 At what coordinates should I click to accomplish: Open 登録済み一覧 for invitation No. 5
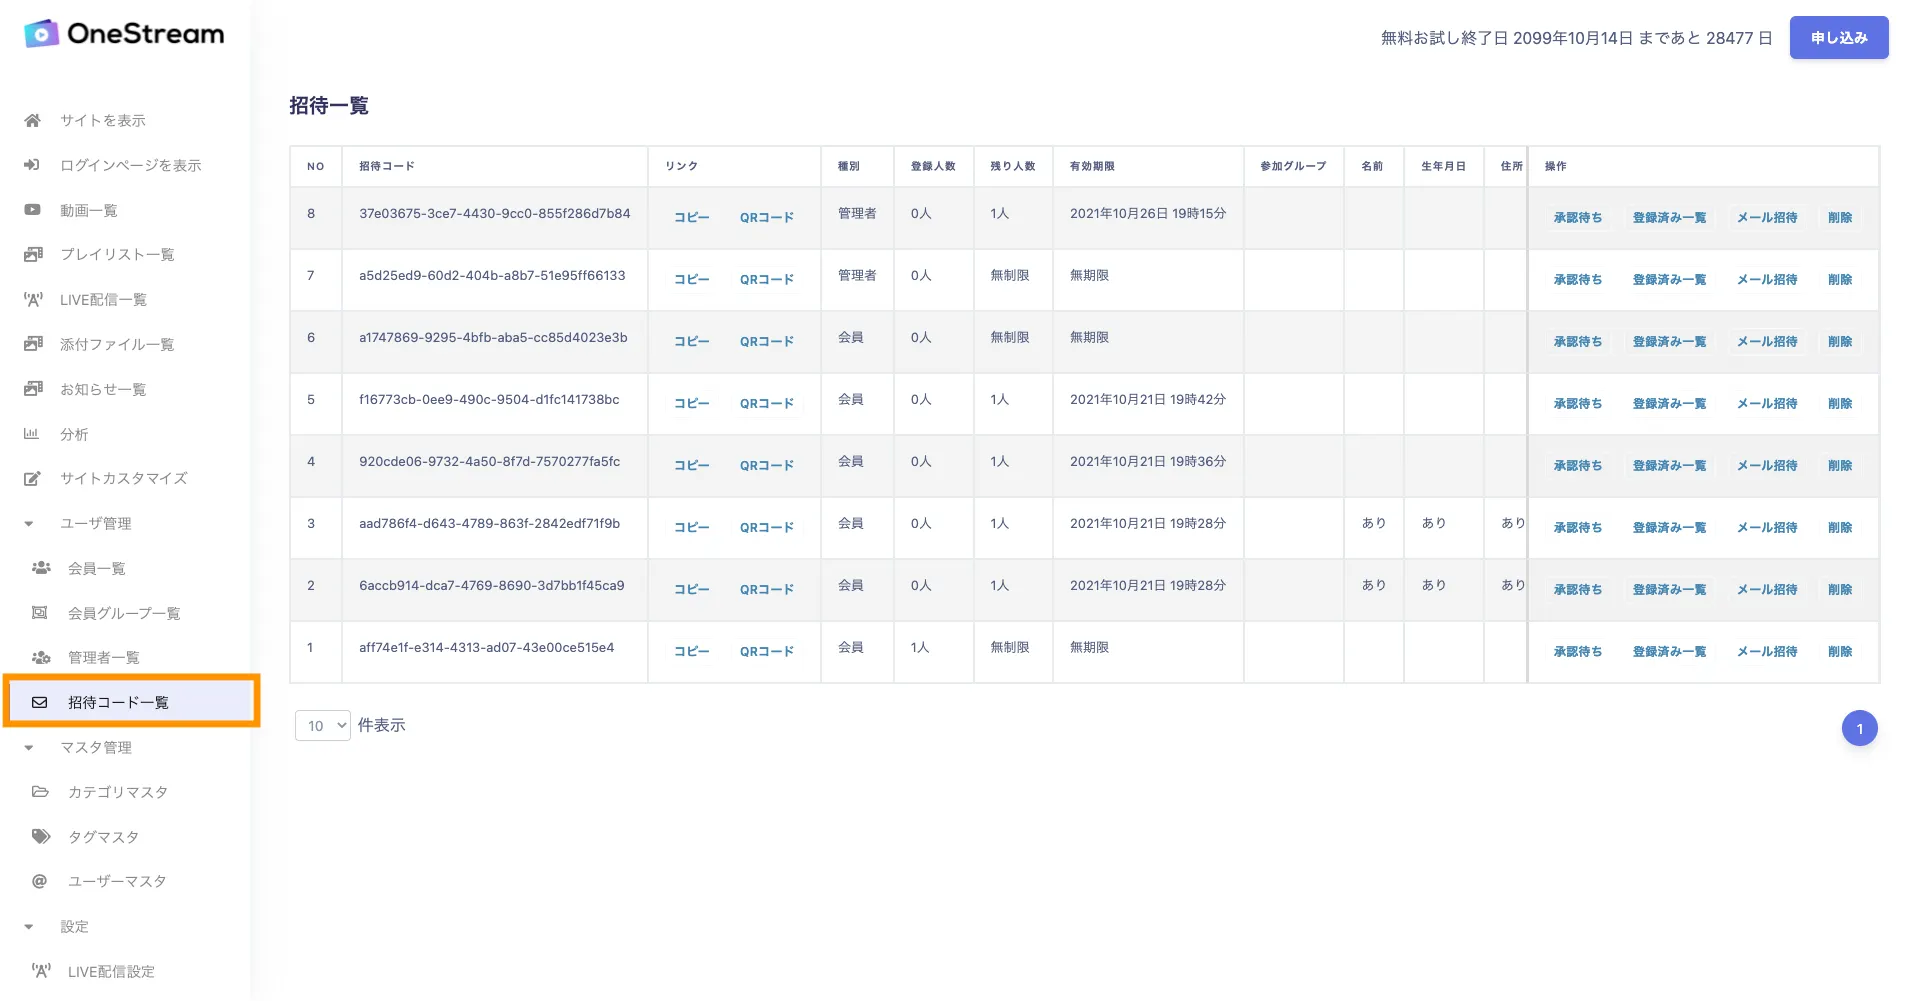point(1669,403)
